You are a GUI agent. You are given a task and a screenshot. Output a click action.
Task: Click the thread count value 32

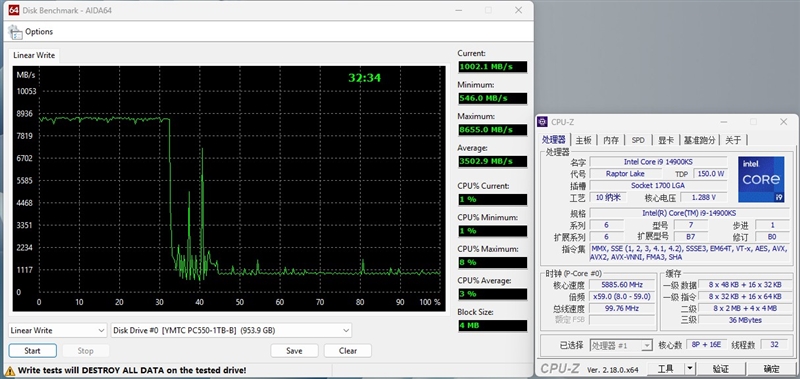click(x=774, y=345)
